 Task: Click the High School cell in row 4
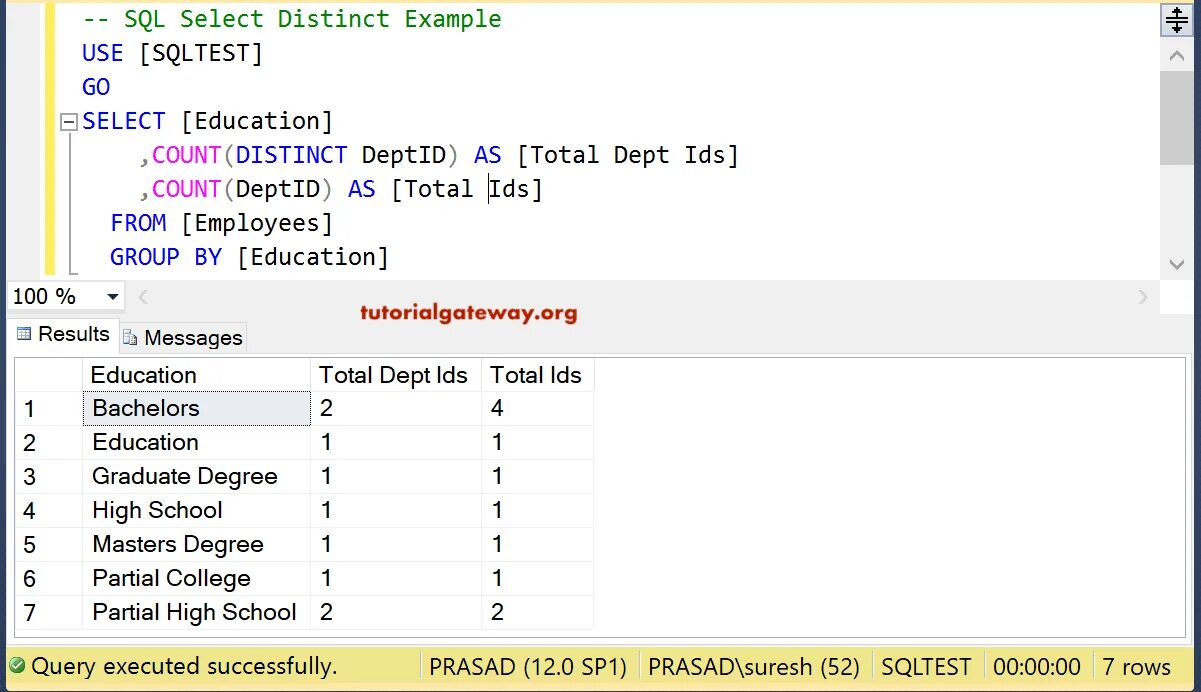[x=196, y=510]
